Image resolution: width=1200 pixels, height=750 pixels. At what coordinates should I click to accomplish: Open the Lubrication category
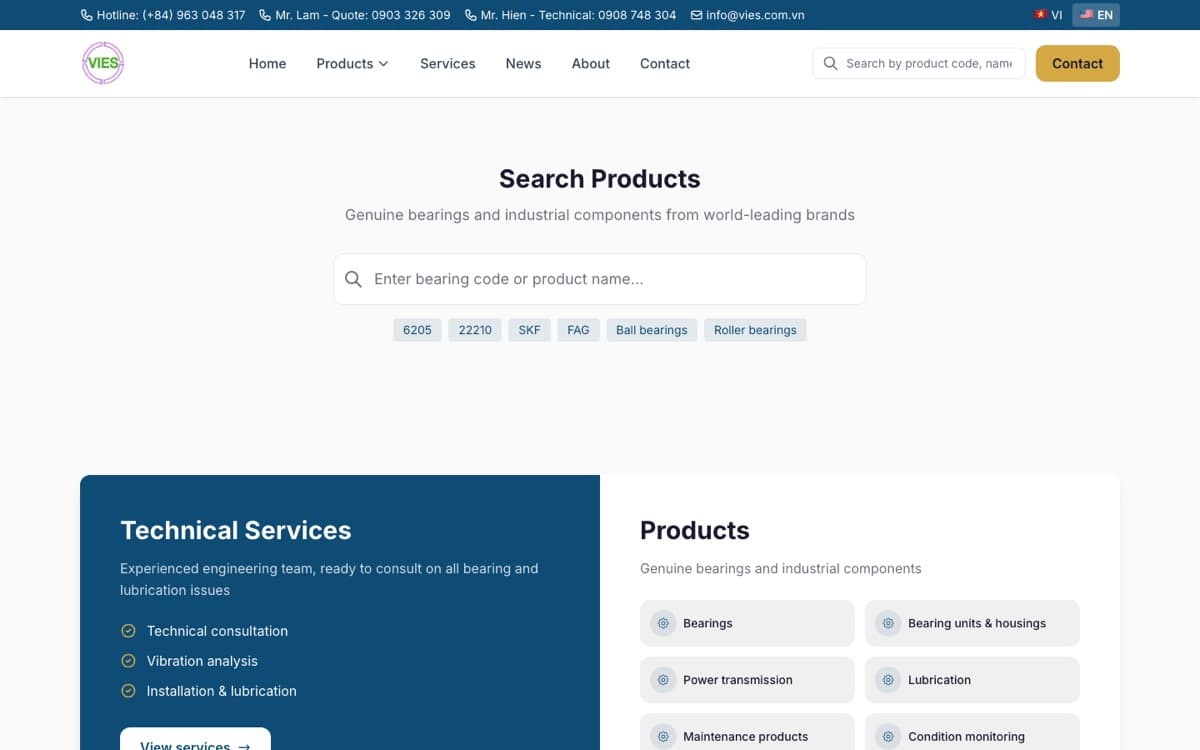[x=972, y=680]
